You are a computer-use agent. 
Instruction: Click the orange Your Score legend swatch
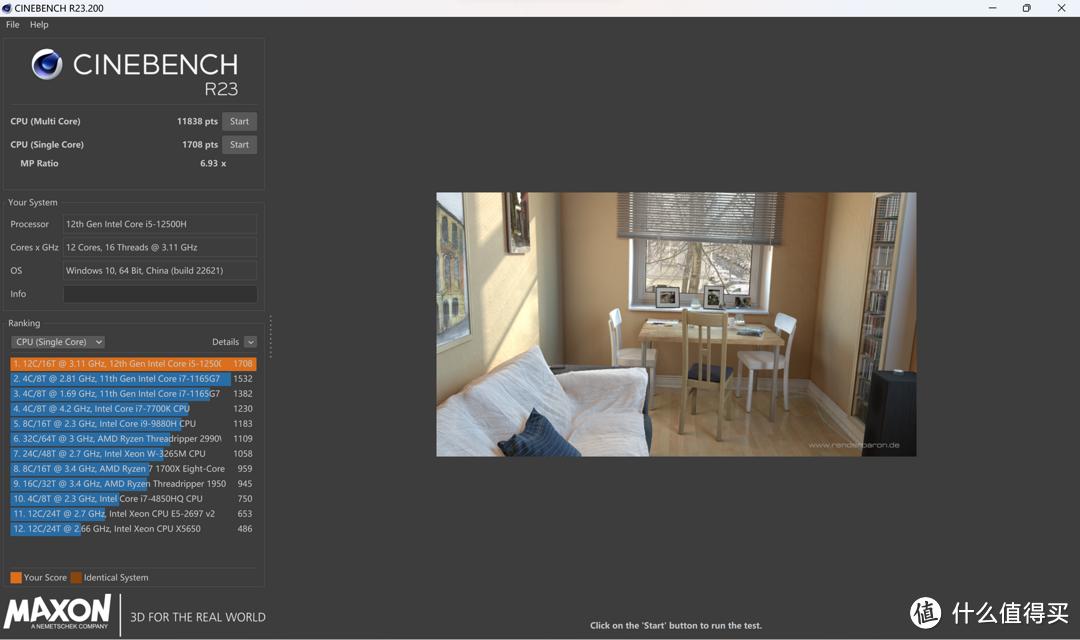[x=16, y=577]
